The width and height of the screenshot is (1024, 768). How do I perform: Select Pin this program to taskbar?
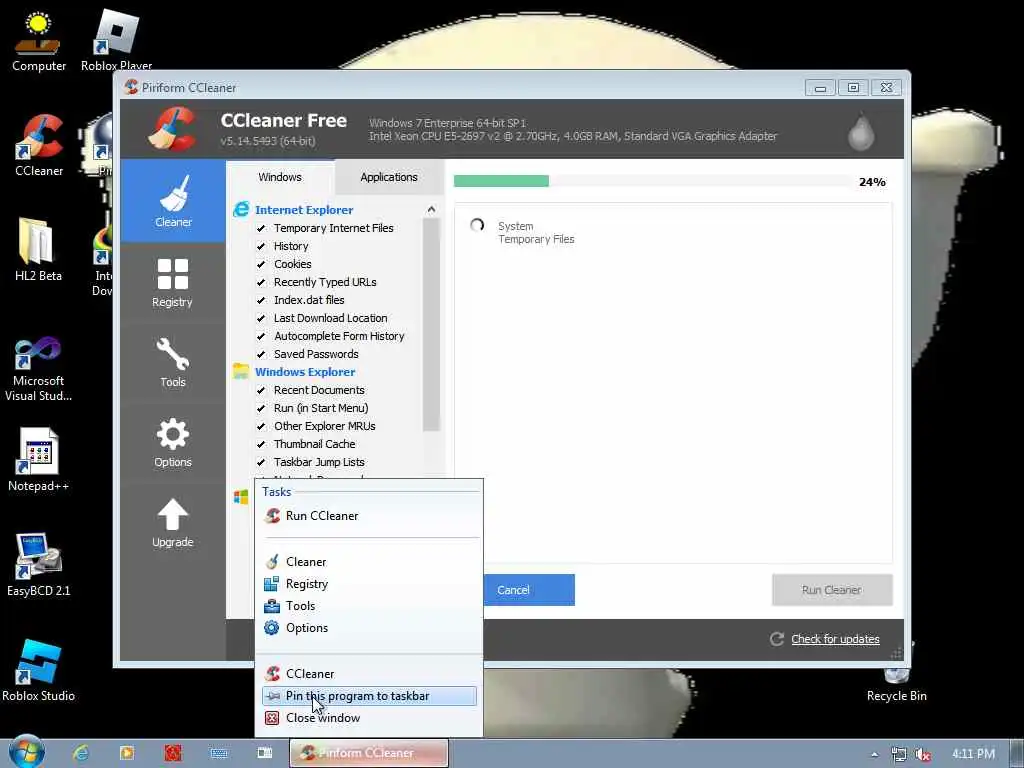(x=369, y=696)
